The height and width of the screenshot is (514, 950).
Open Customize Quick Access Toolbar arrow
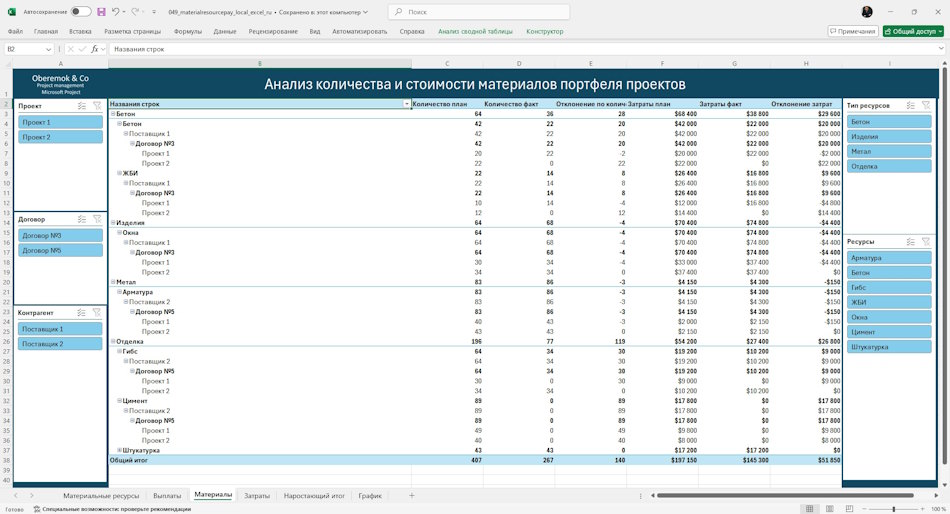point(154,12)
